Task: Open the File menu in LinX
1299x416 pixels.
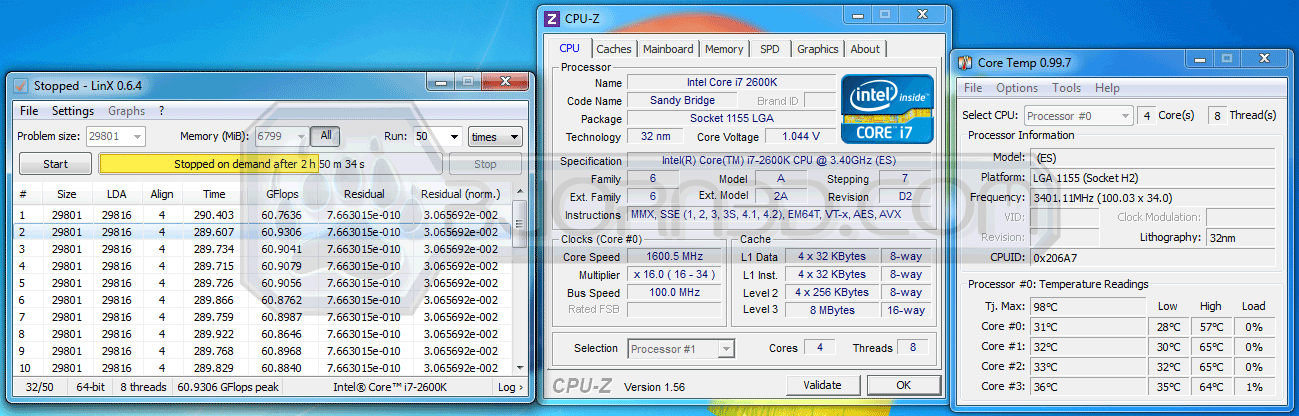Action: click(29, 111)
